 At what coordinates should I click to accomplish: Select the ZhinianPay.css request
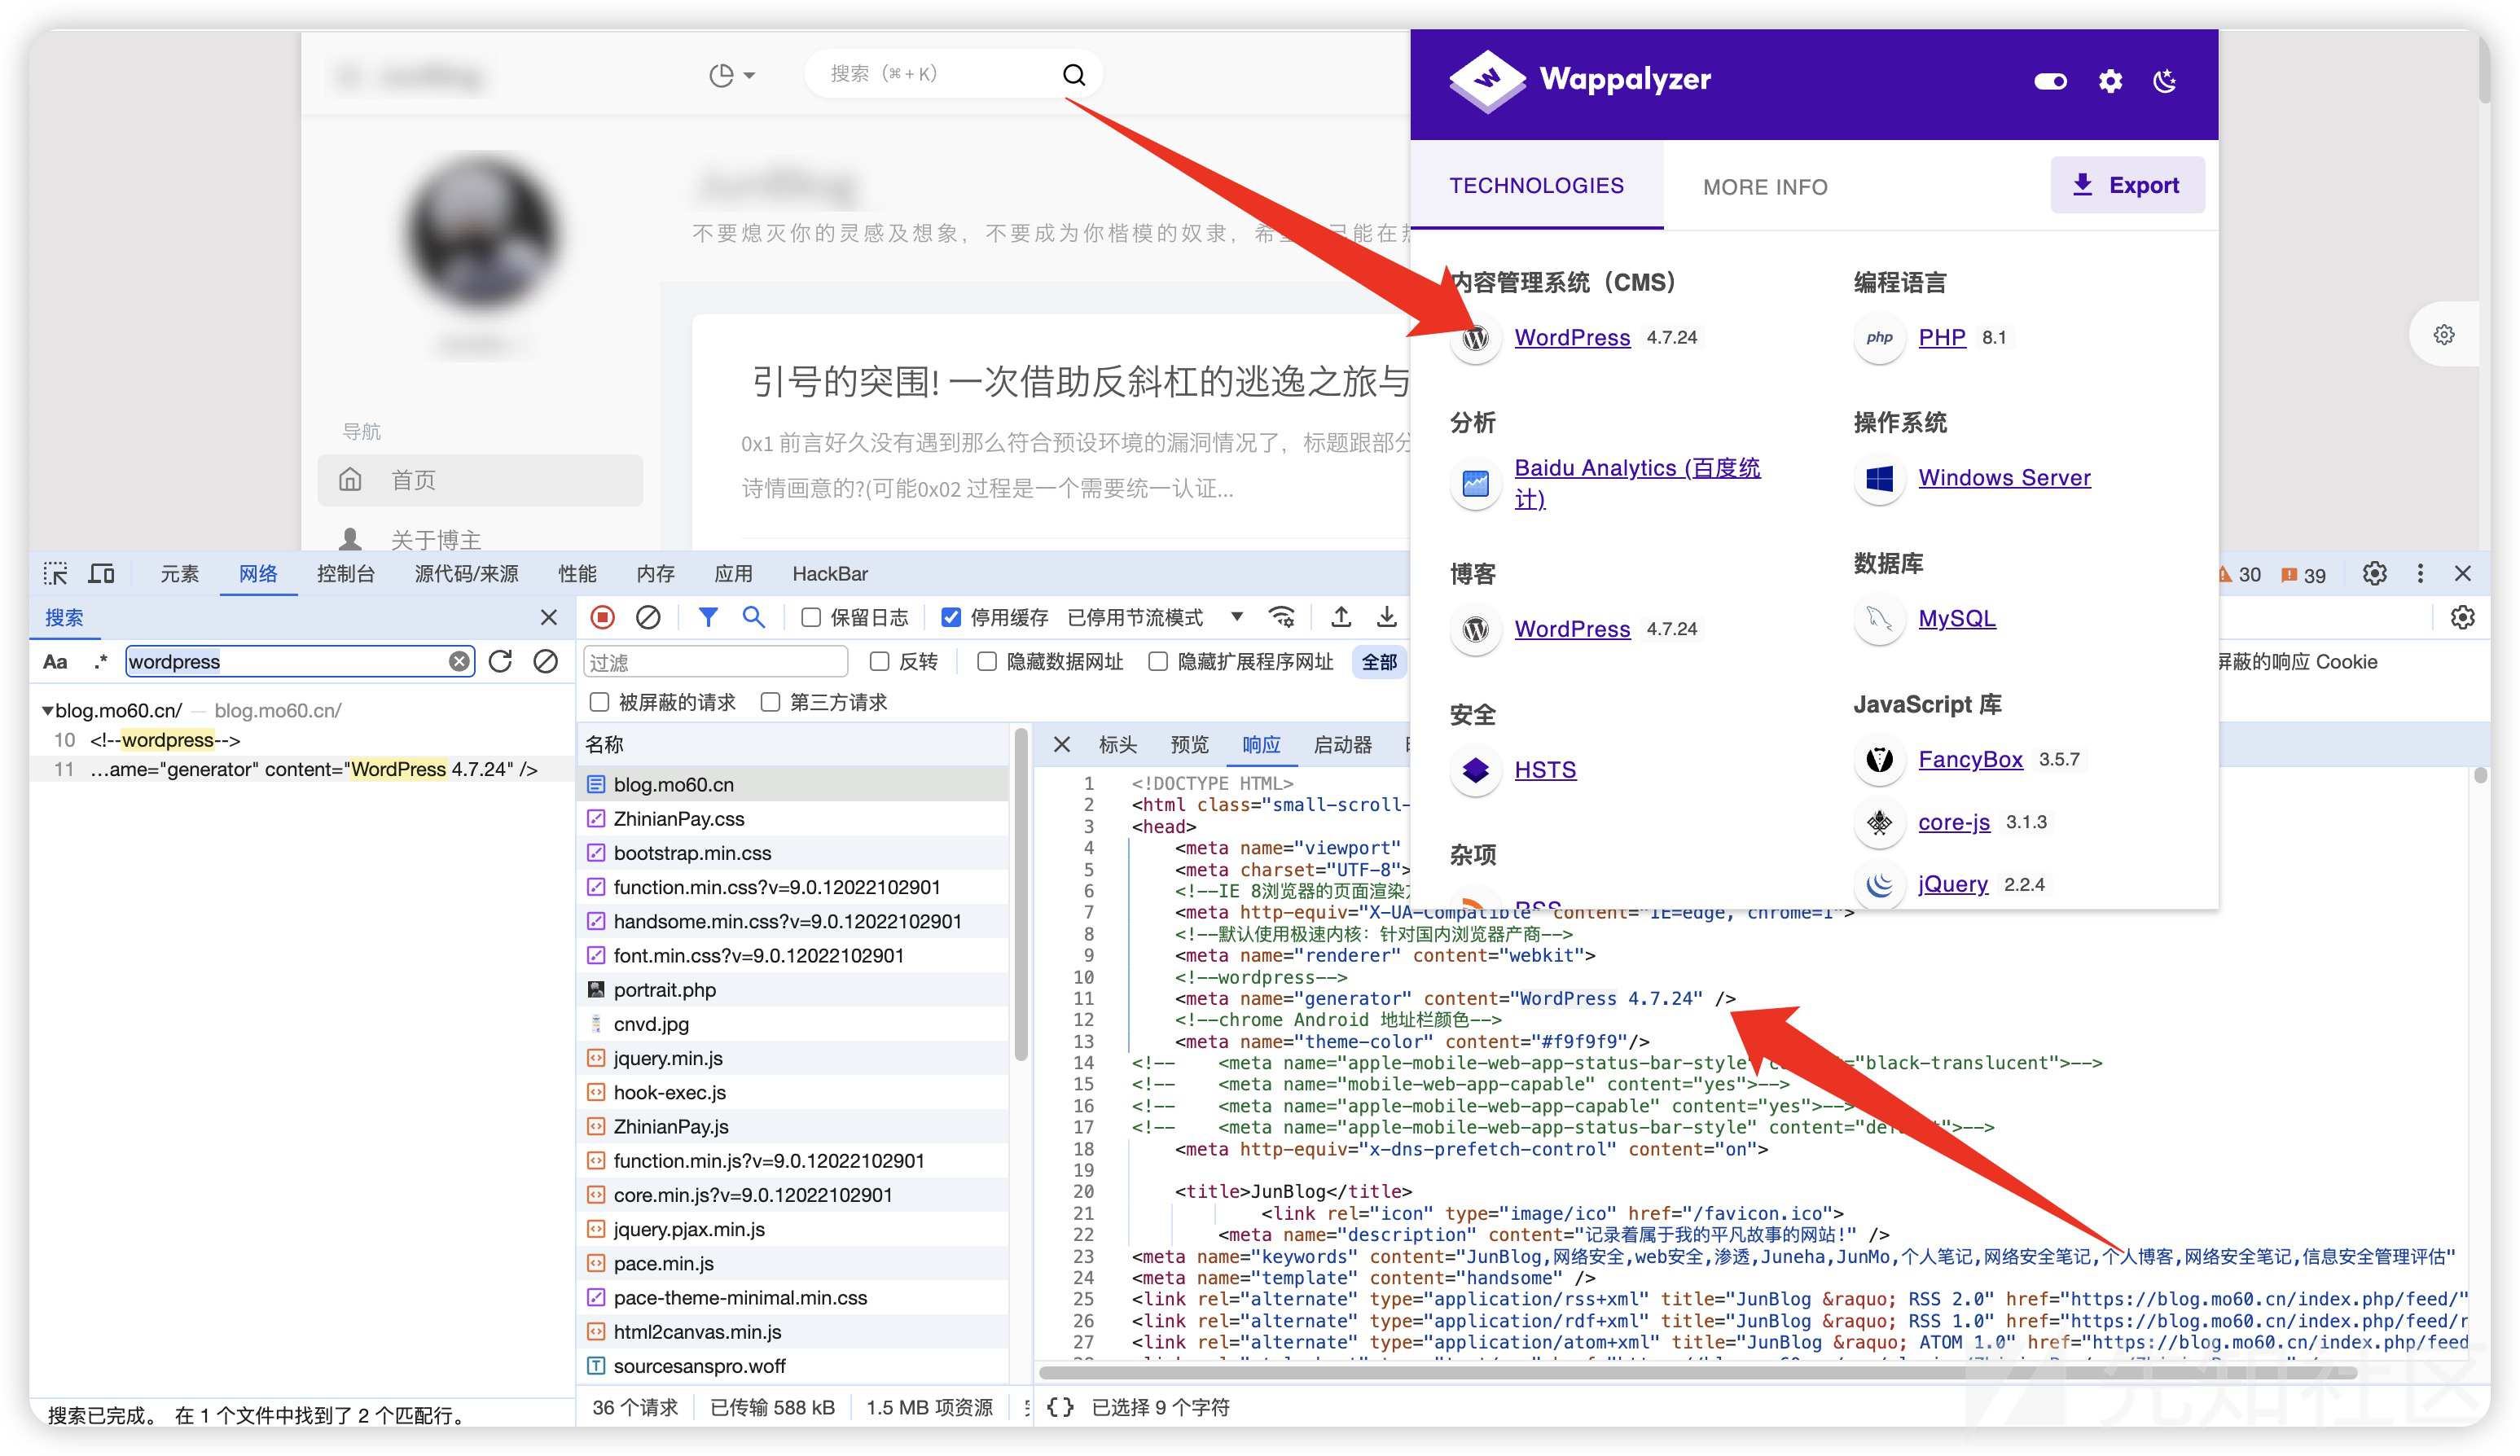coord(795,818)
